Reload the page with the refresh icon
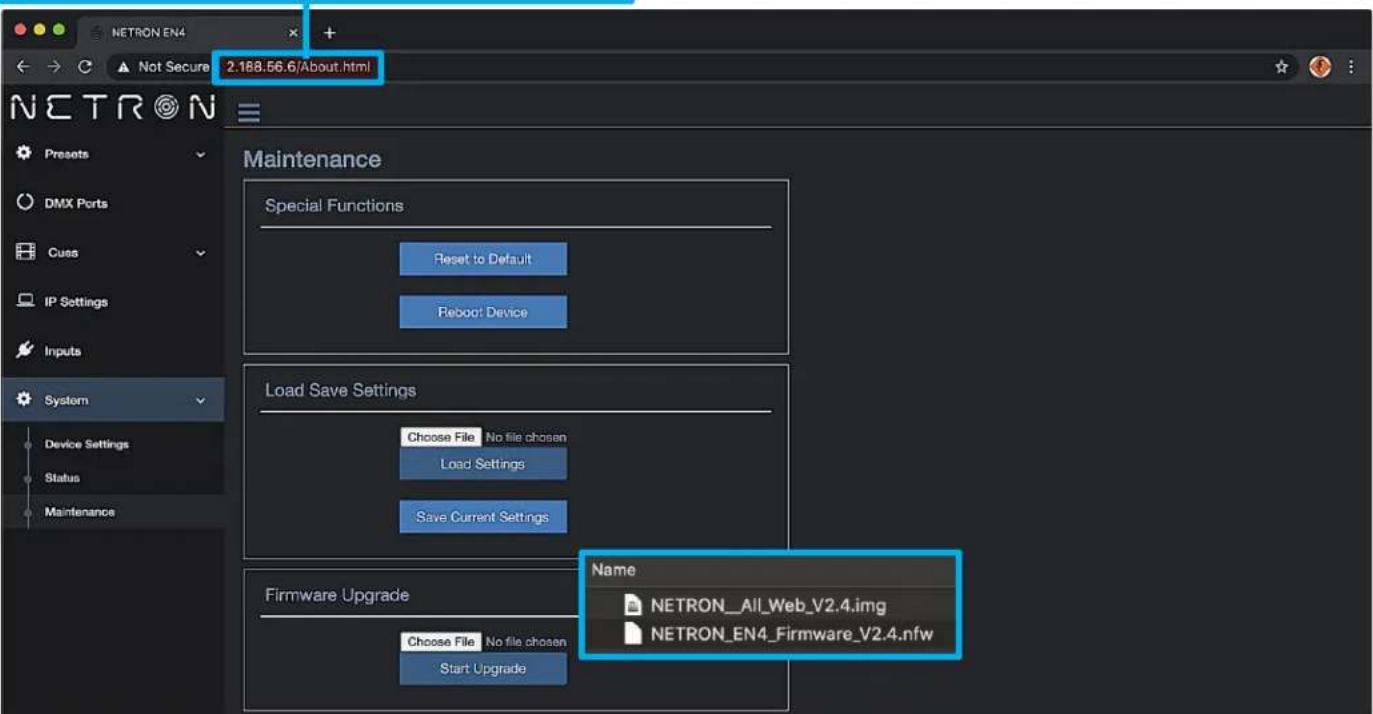This screenshot has width=1373, height=714. tap(86, 67)
